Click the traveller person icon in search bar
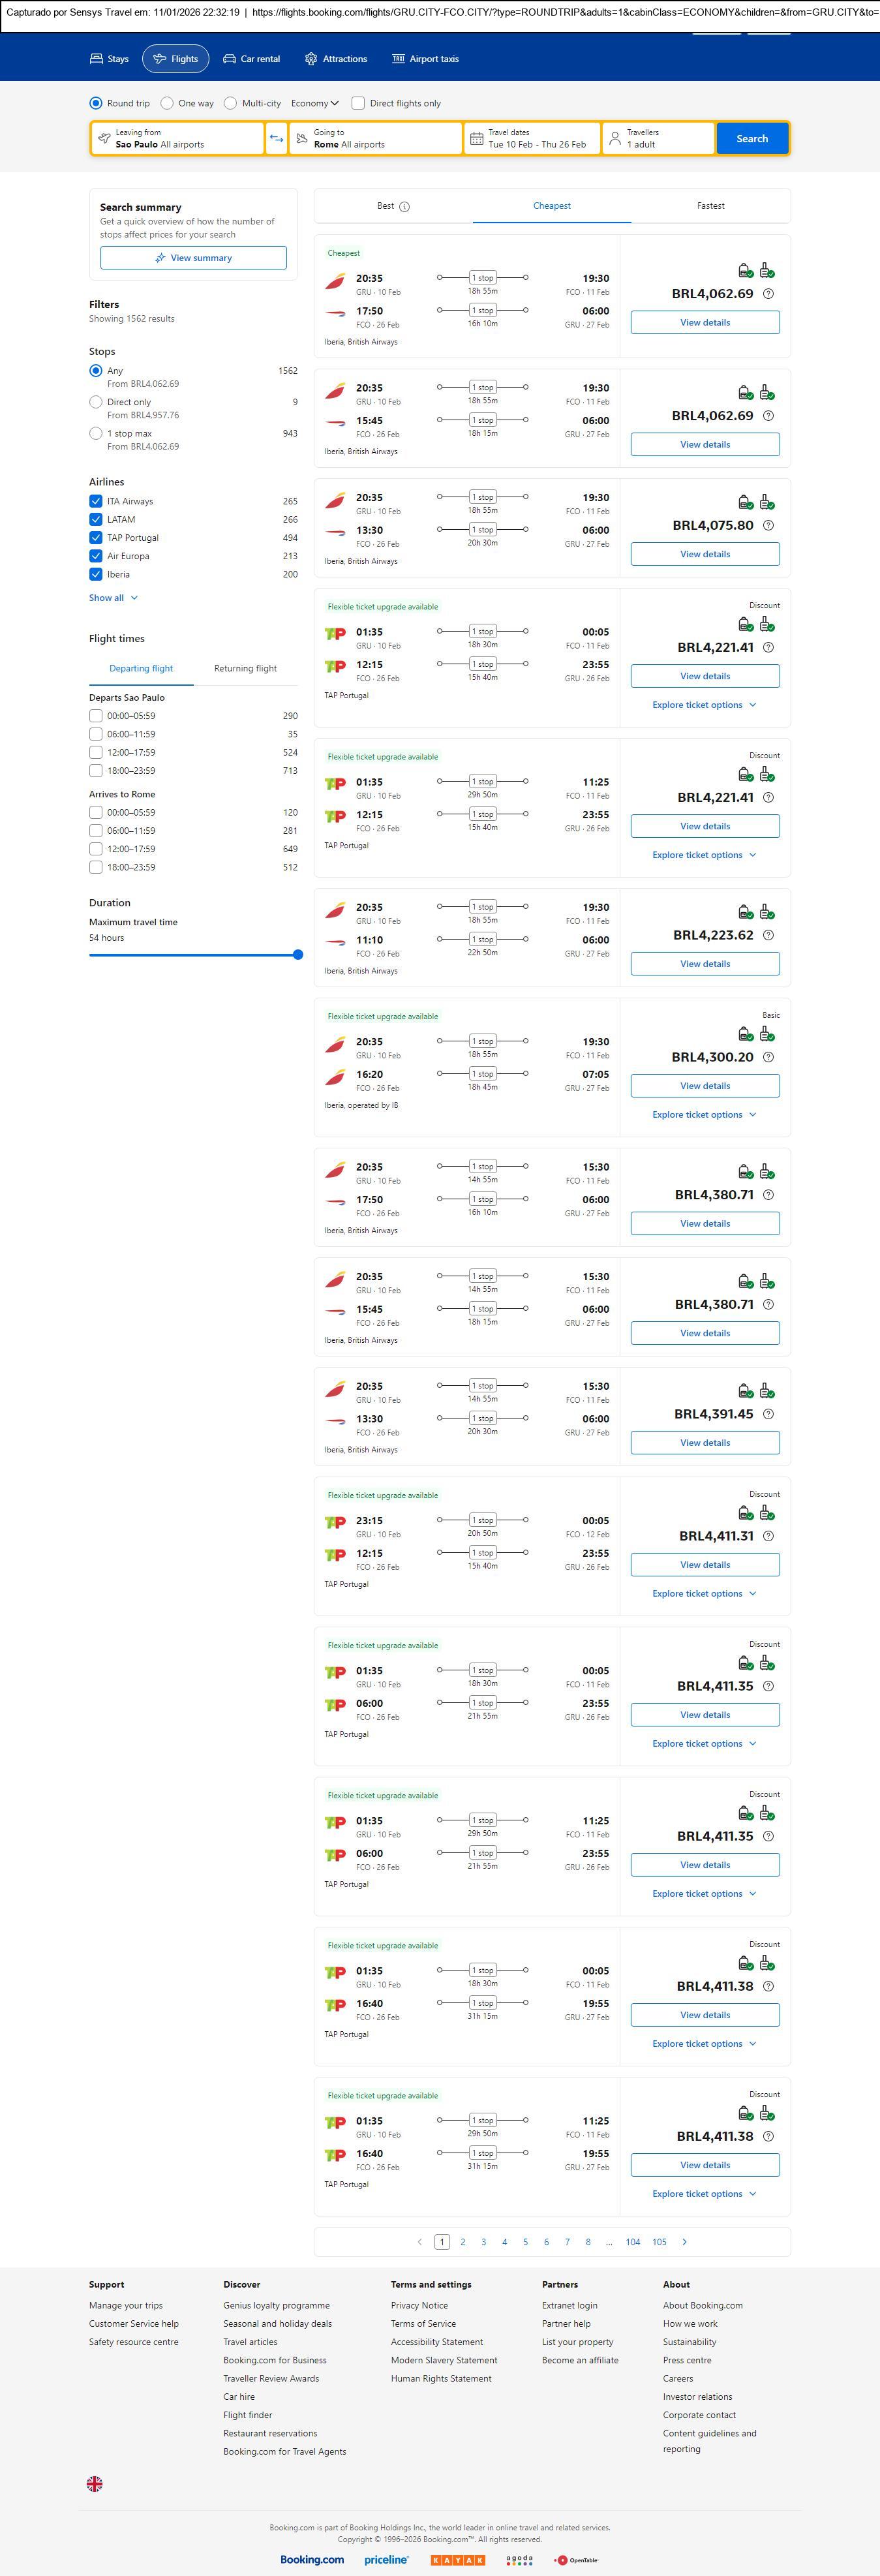The image size is (880, 2576). click(615, 138)
